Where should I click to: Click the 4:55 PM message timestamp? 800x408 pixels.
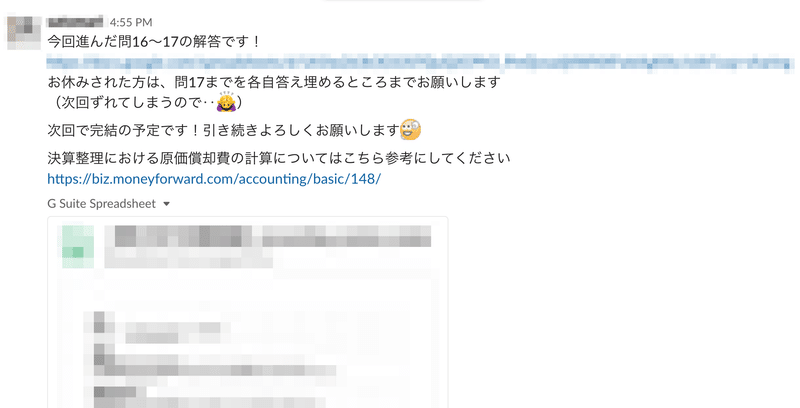pyautogui.click(x=131, y=22)
